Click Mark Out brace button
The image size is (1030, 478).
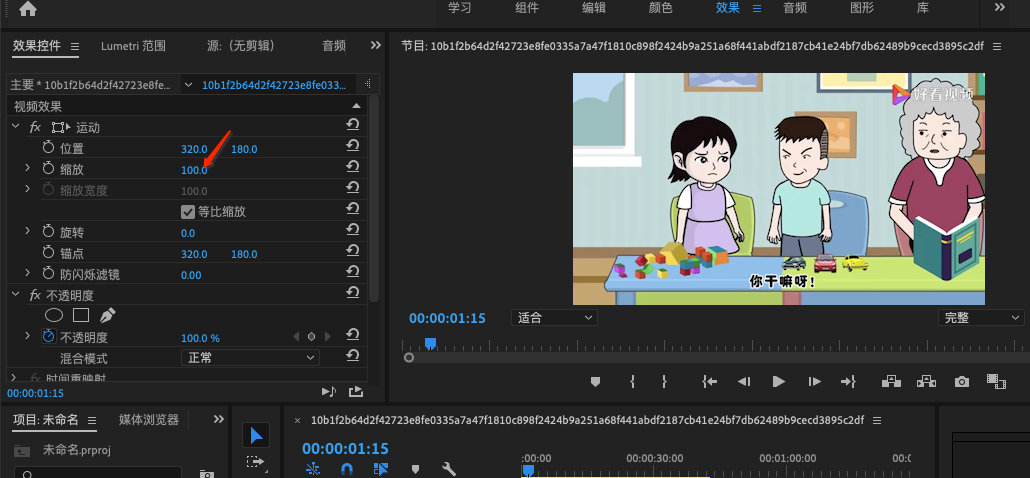tap(664, 381)
